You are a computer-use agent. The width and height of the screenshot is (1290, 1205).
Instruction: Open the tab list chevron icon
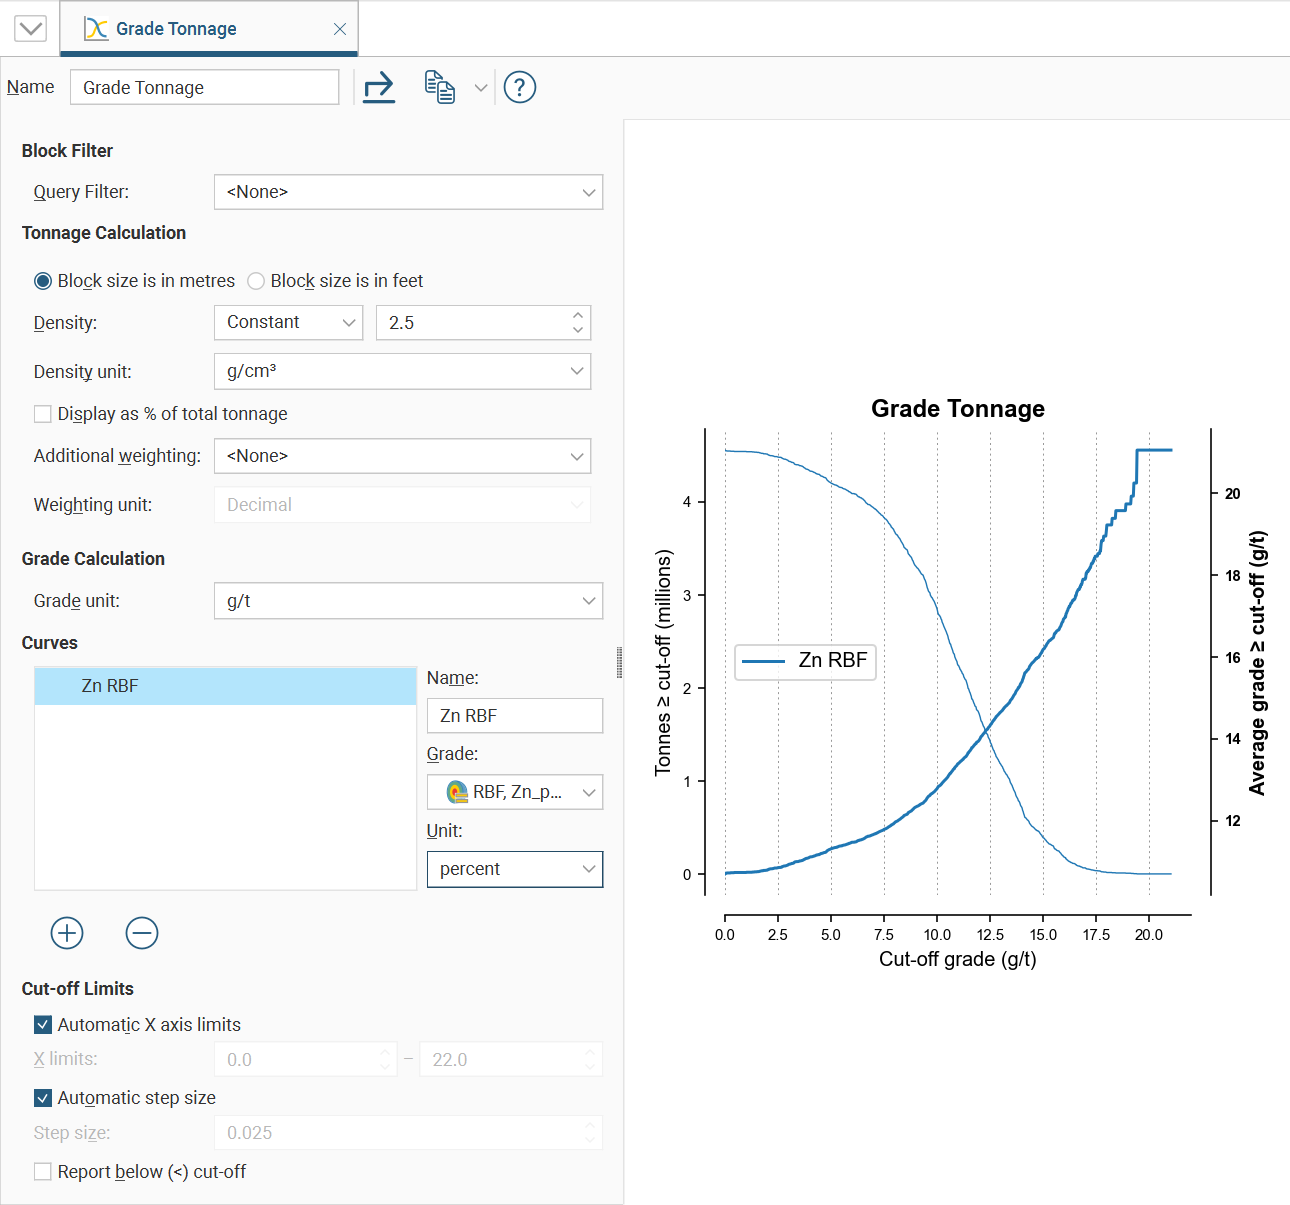(x=30, y=28)
